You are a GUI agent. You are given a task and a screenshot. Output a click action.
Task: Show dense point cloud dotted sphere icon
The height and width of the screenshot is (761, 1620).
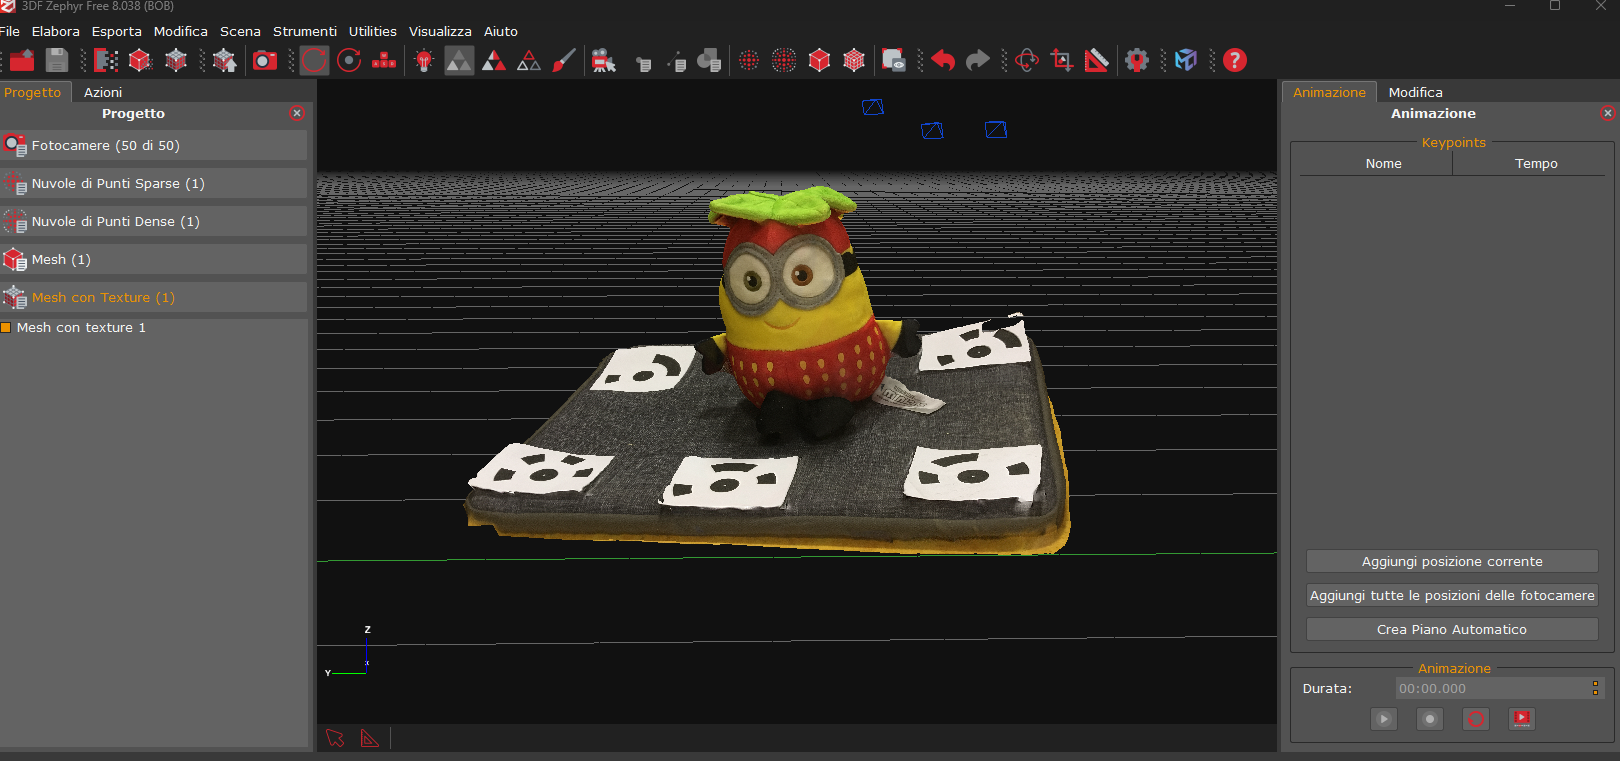[x=784, y=60]
